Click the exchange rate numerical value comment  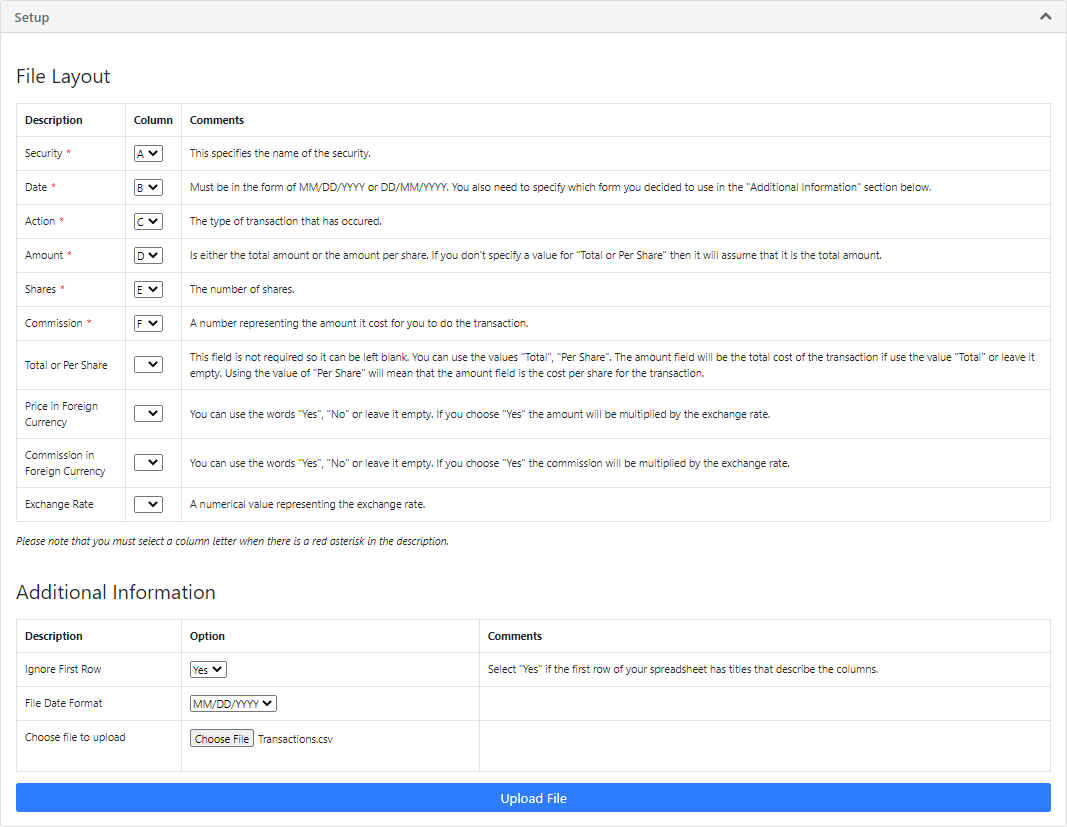(308, 504)
